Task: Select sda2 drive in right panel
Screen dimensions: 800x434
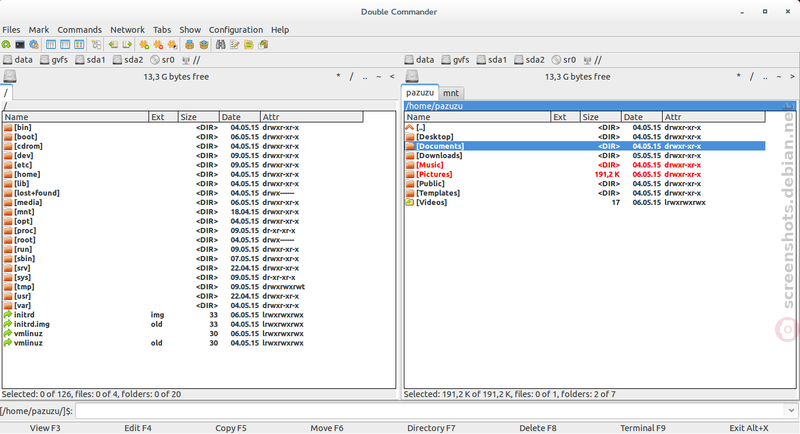Action: [529, 60]
